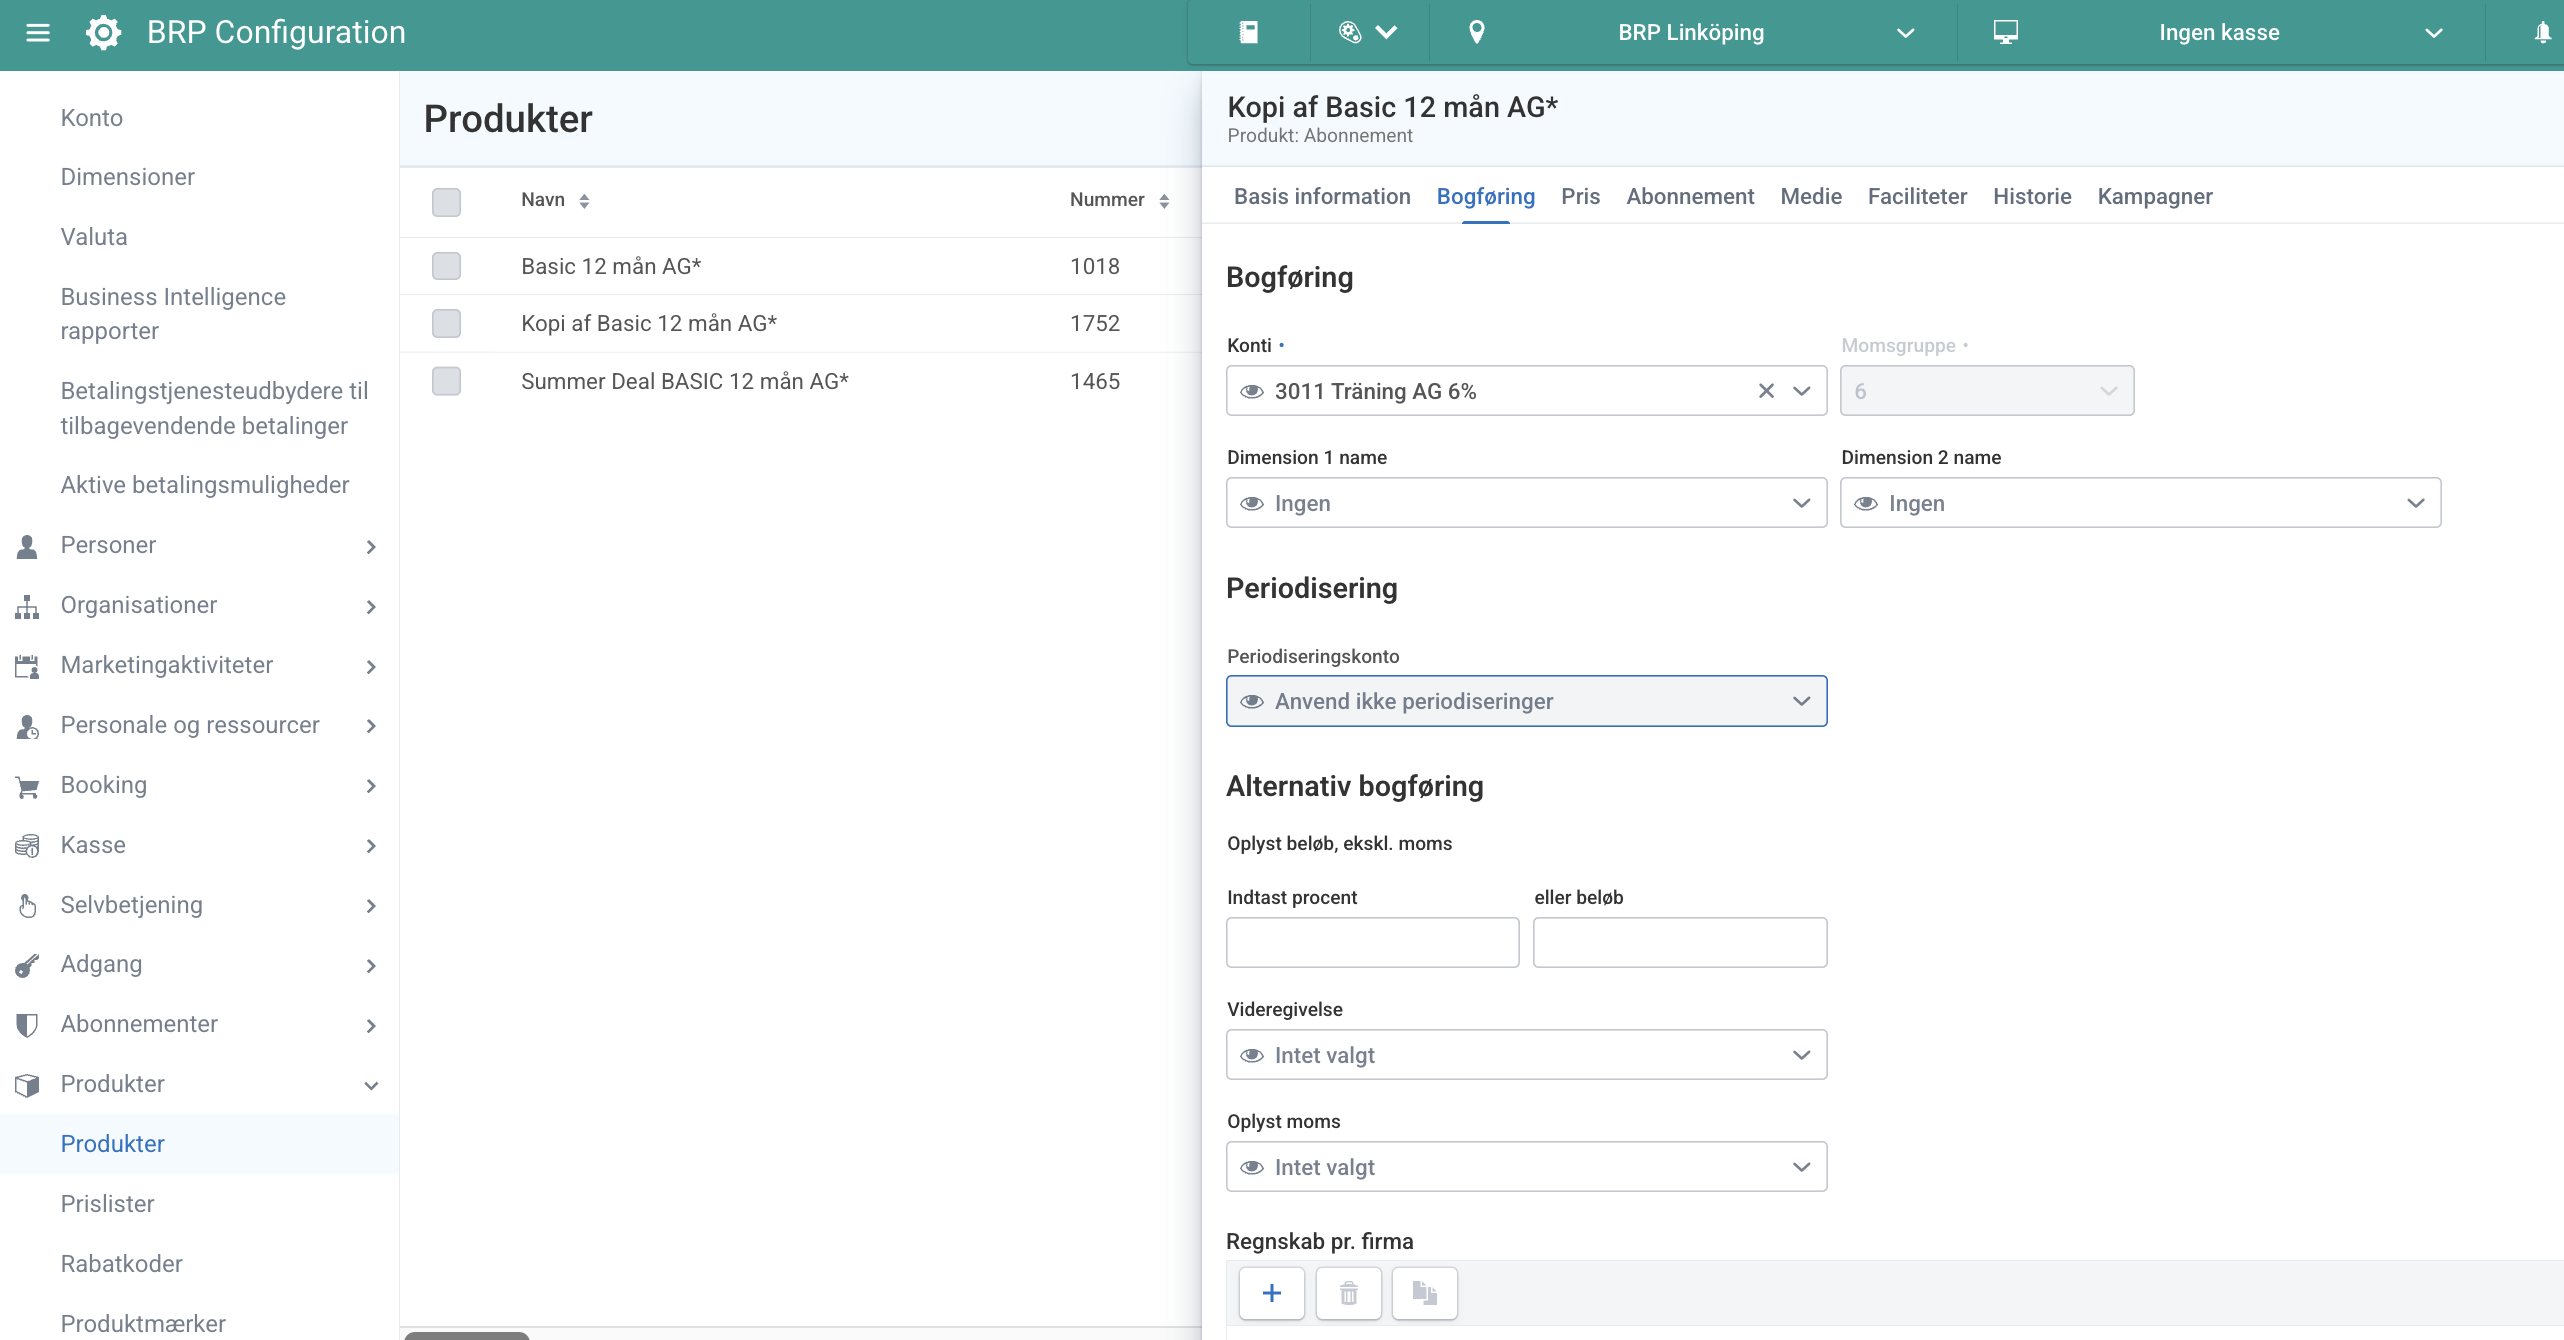Image resolution: width=2564 pixels, height=1340 pixels.
Task: Clear the selected Konti account value
Action: [1766, 391]
